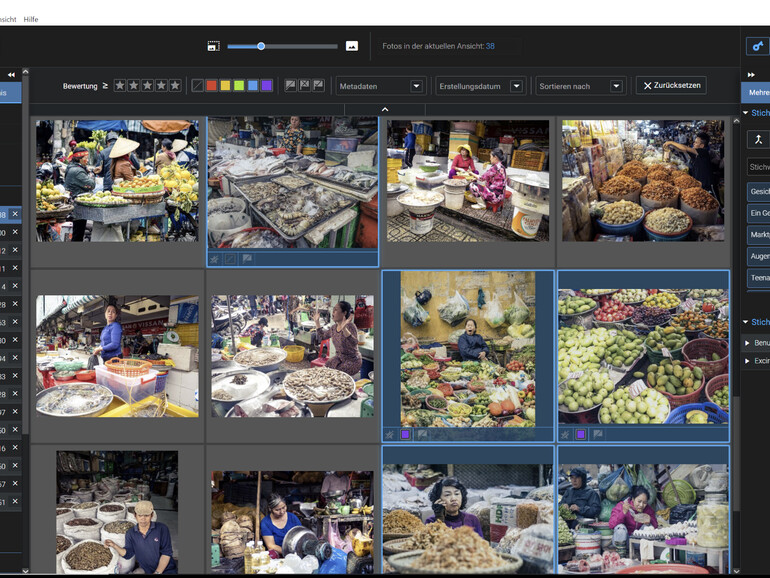
Task: Click the rating comparison operator ≥
Action: coord(105,86)
